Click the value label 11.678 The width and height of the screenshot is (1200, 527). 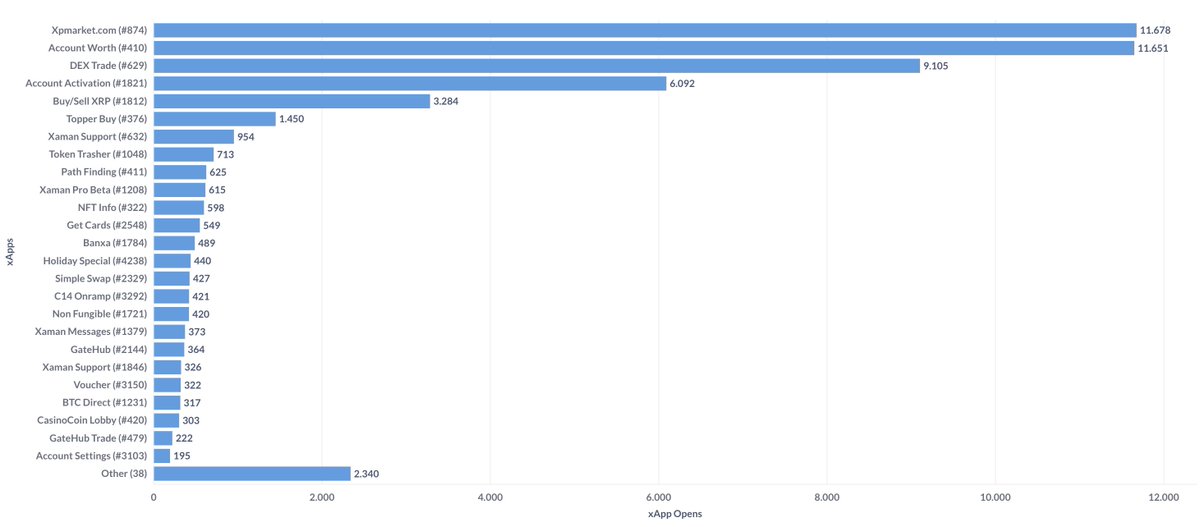coord(1157,30)
